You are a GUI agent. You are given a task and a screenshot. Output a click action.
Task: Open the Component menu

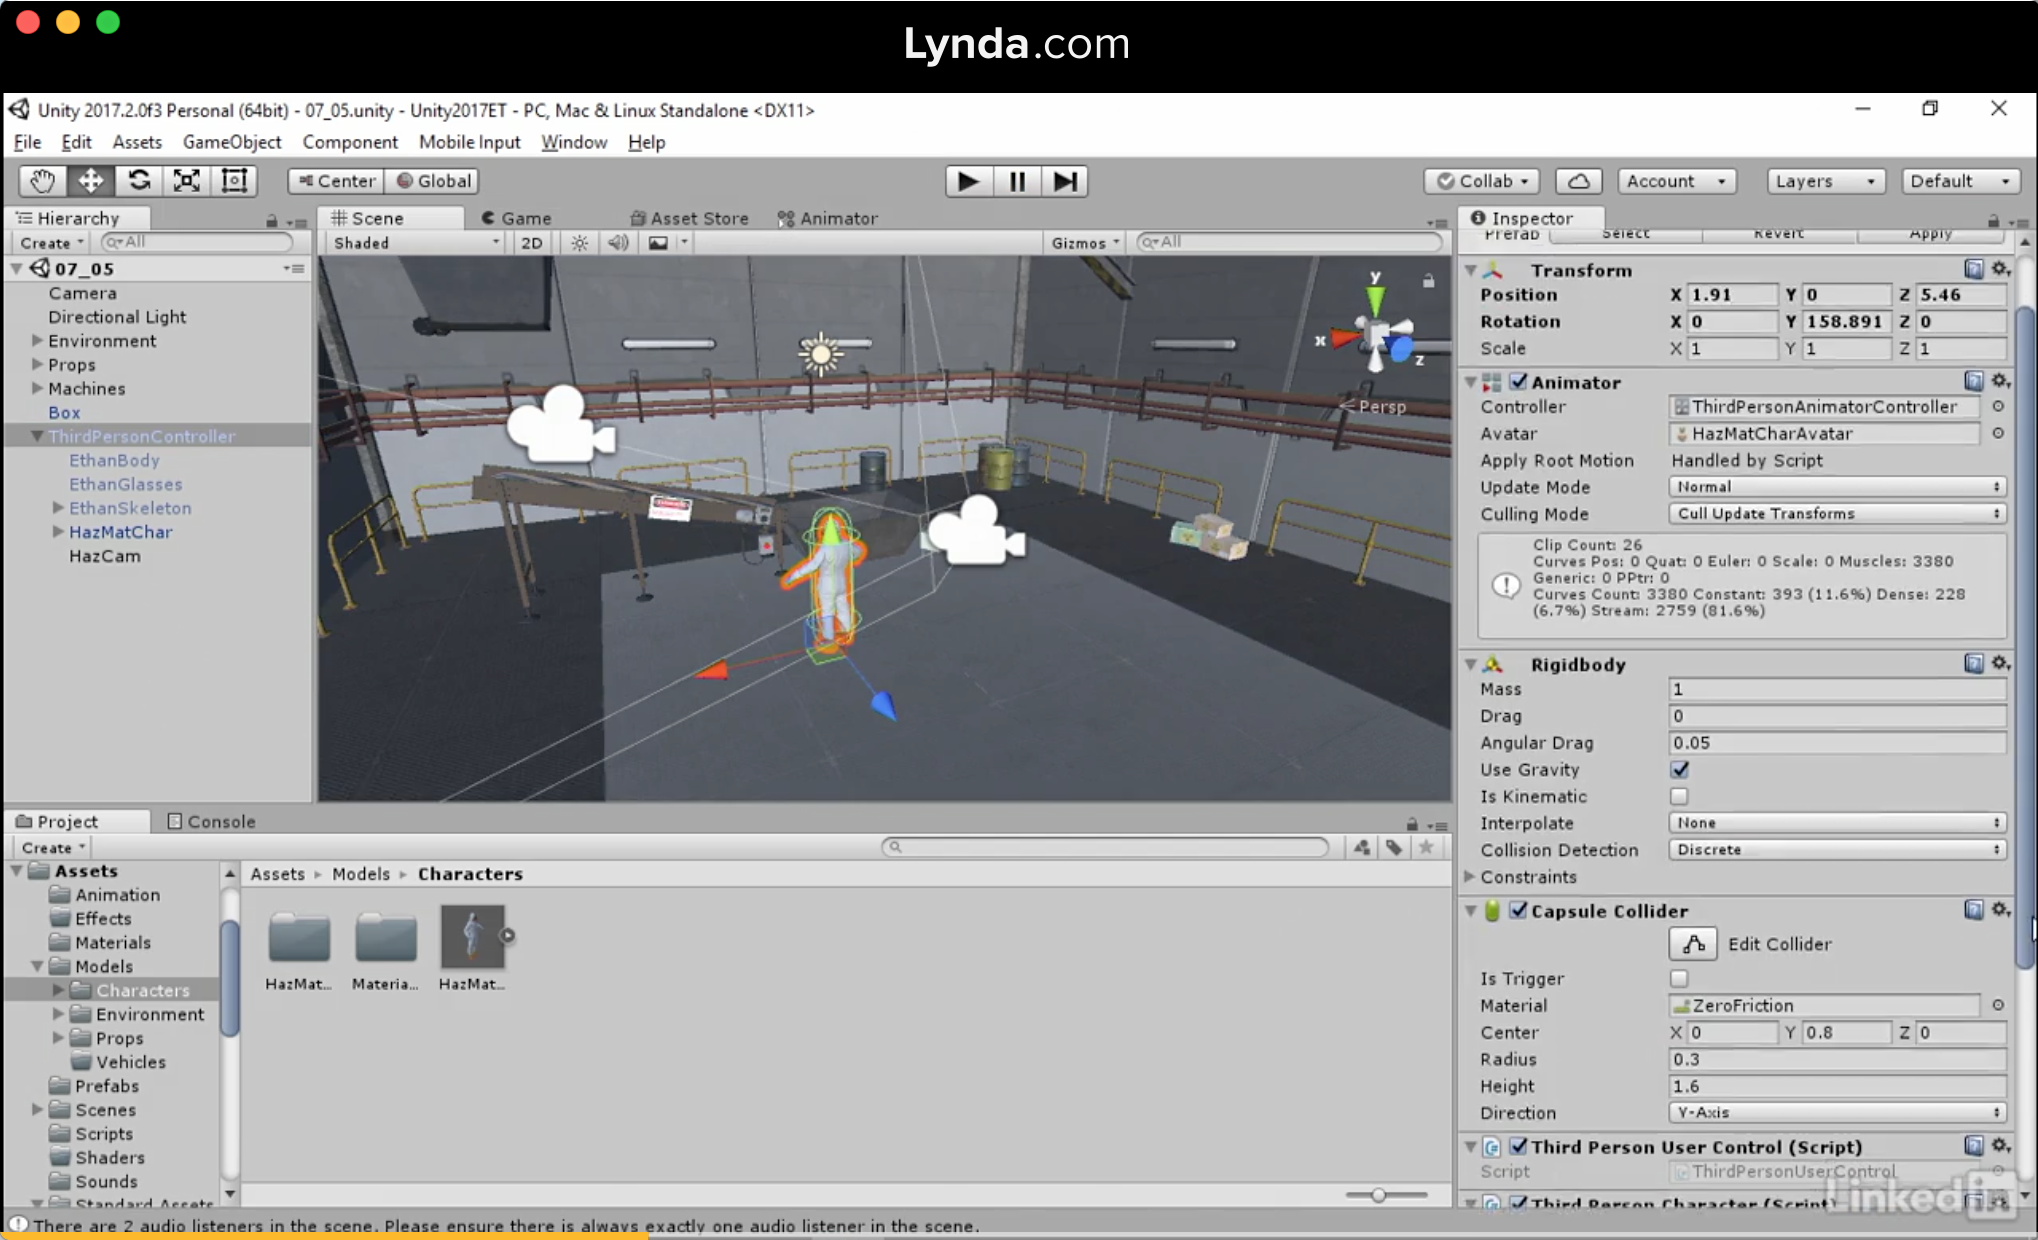tap(350, 142)
